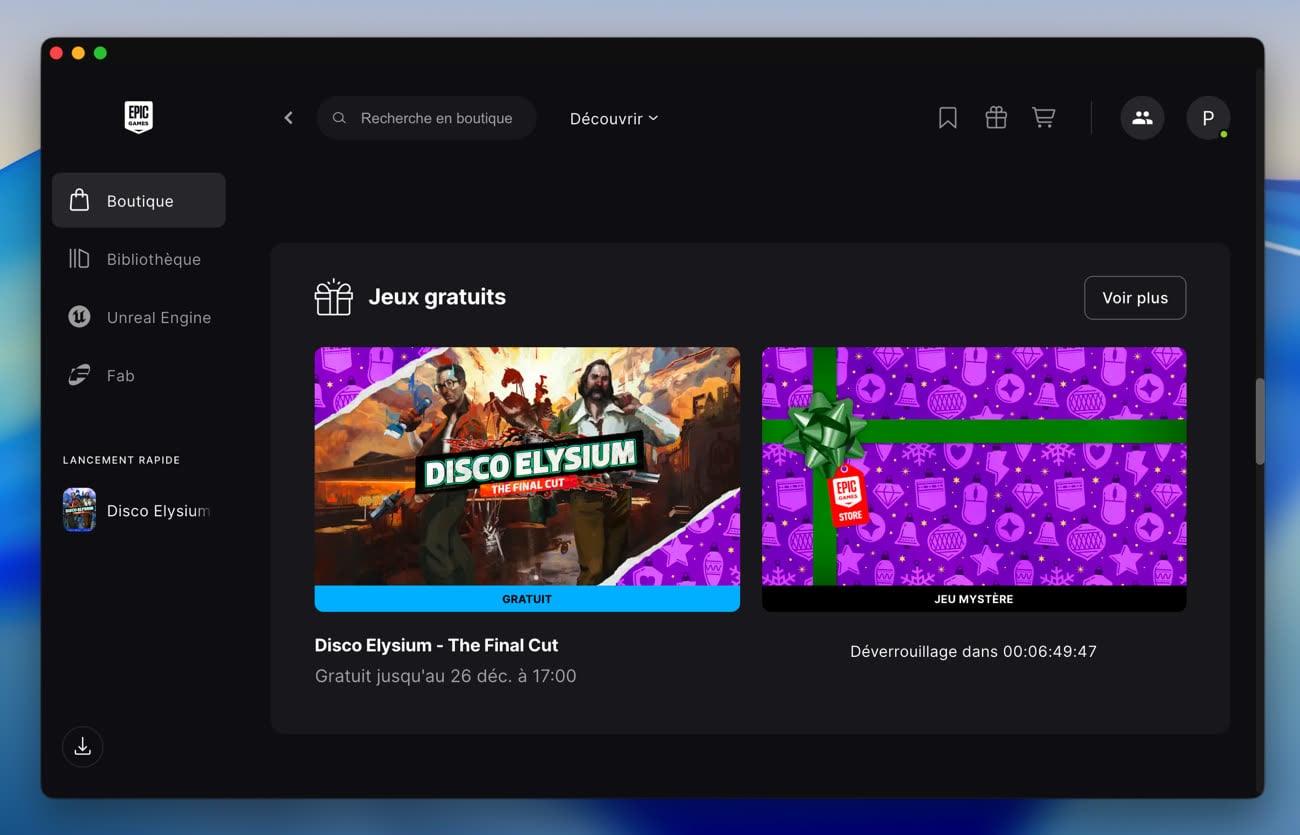Click the mystery game gift thumbnail
The image size is (1300, 835).
(x=973, y=466)
